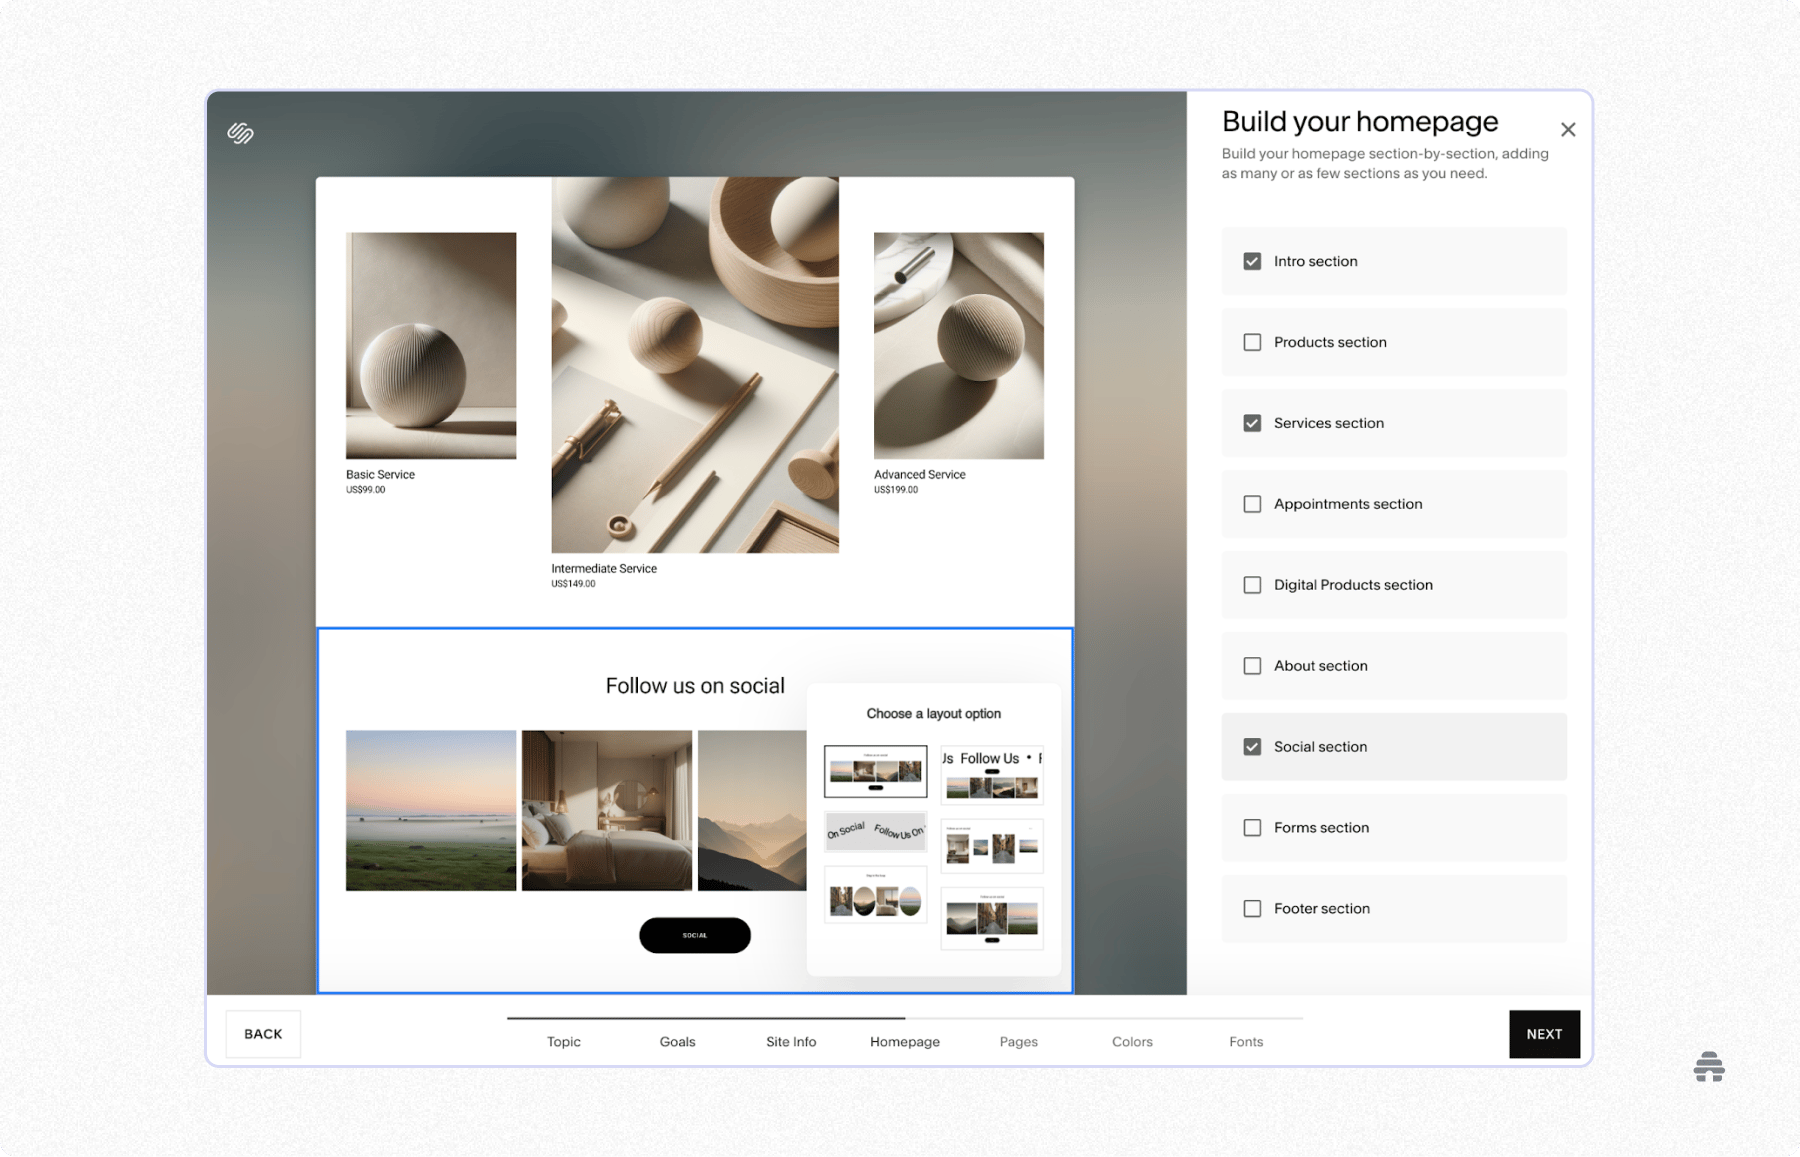Check the Footer section checkbox
This screenshot has width=1800, height=1157.
tap(1252, 909)
